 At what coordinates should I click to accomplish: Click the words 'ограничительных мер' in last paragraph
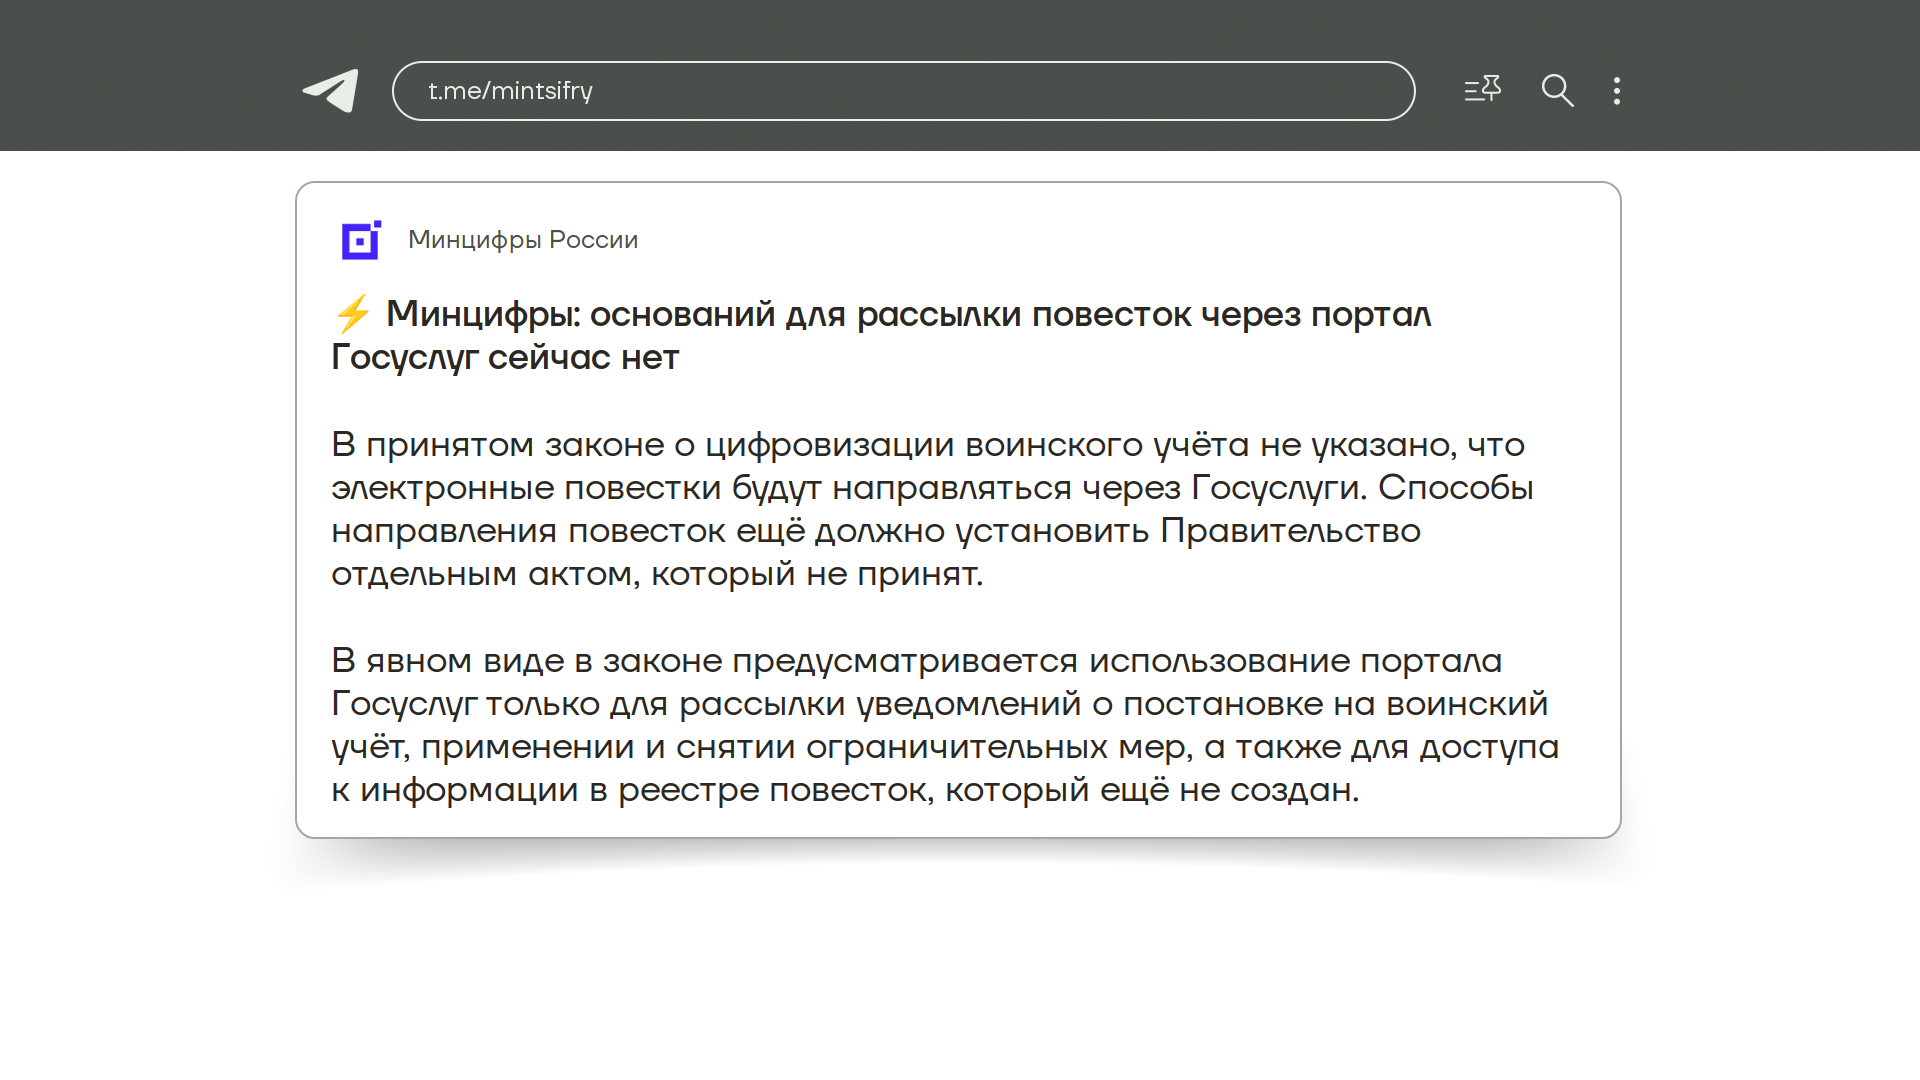coord(997,747)
